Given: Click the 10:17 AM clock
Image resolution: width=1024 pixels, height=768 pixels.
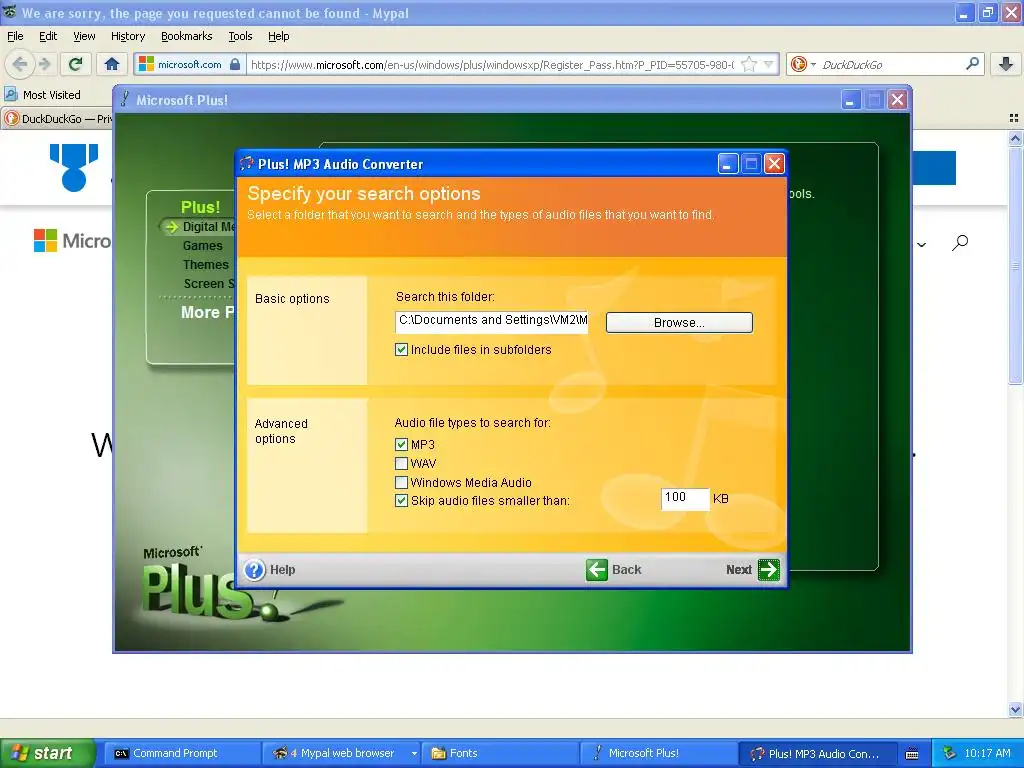Looking at the screenshot, I should point(987,753).
